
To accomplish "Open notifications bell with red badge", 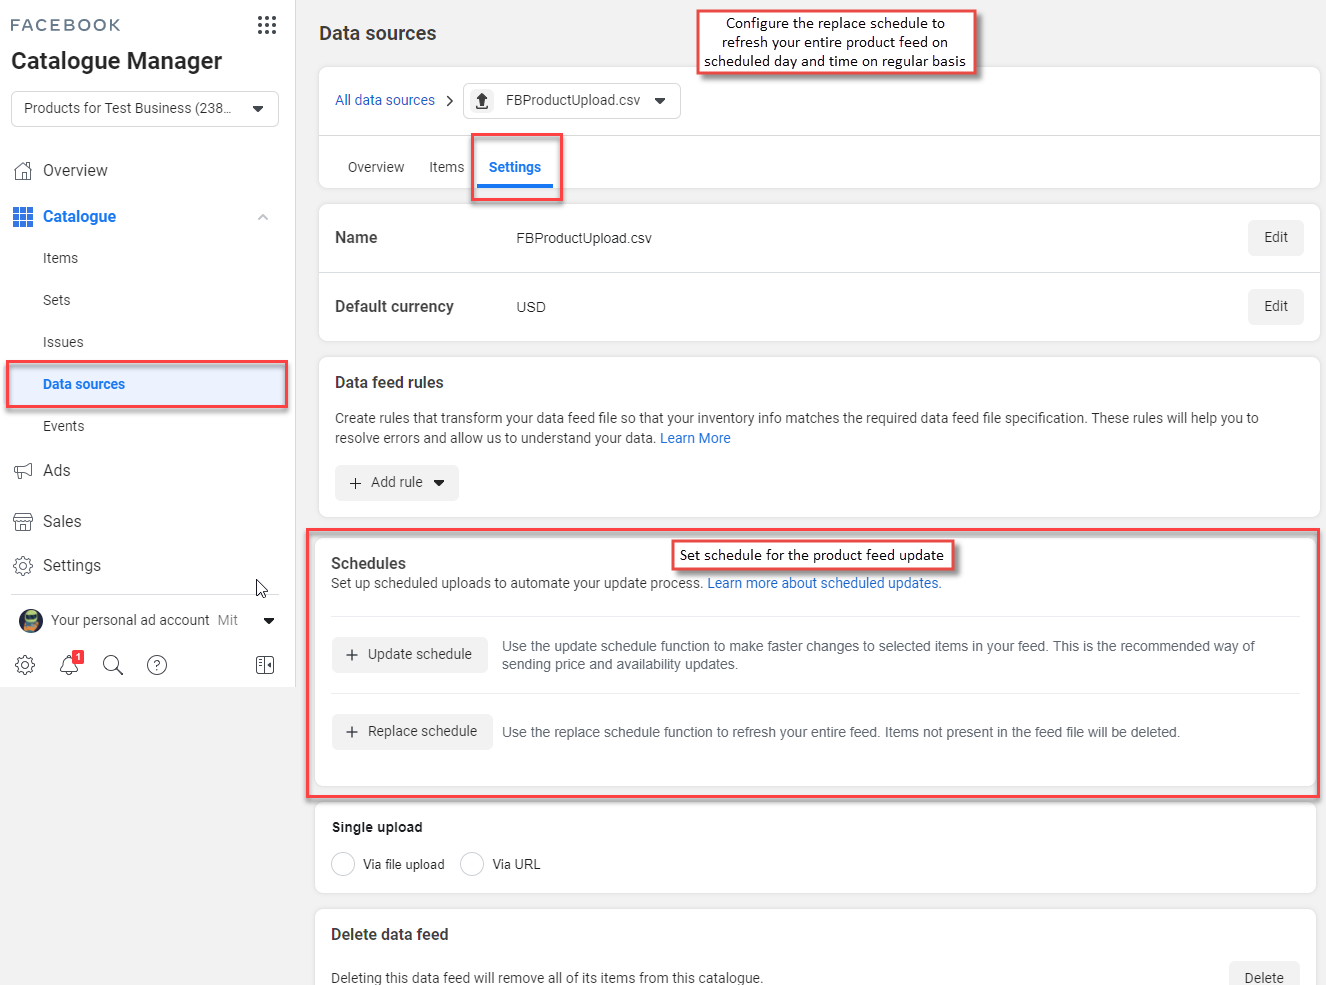I will 70,664.
